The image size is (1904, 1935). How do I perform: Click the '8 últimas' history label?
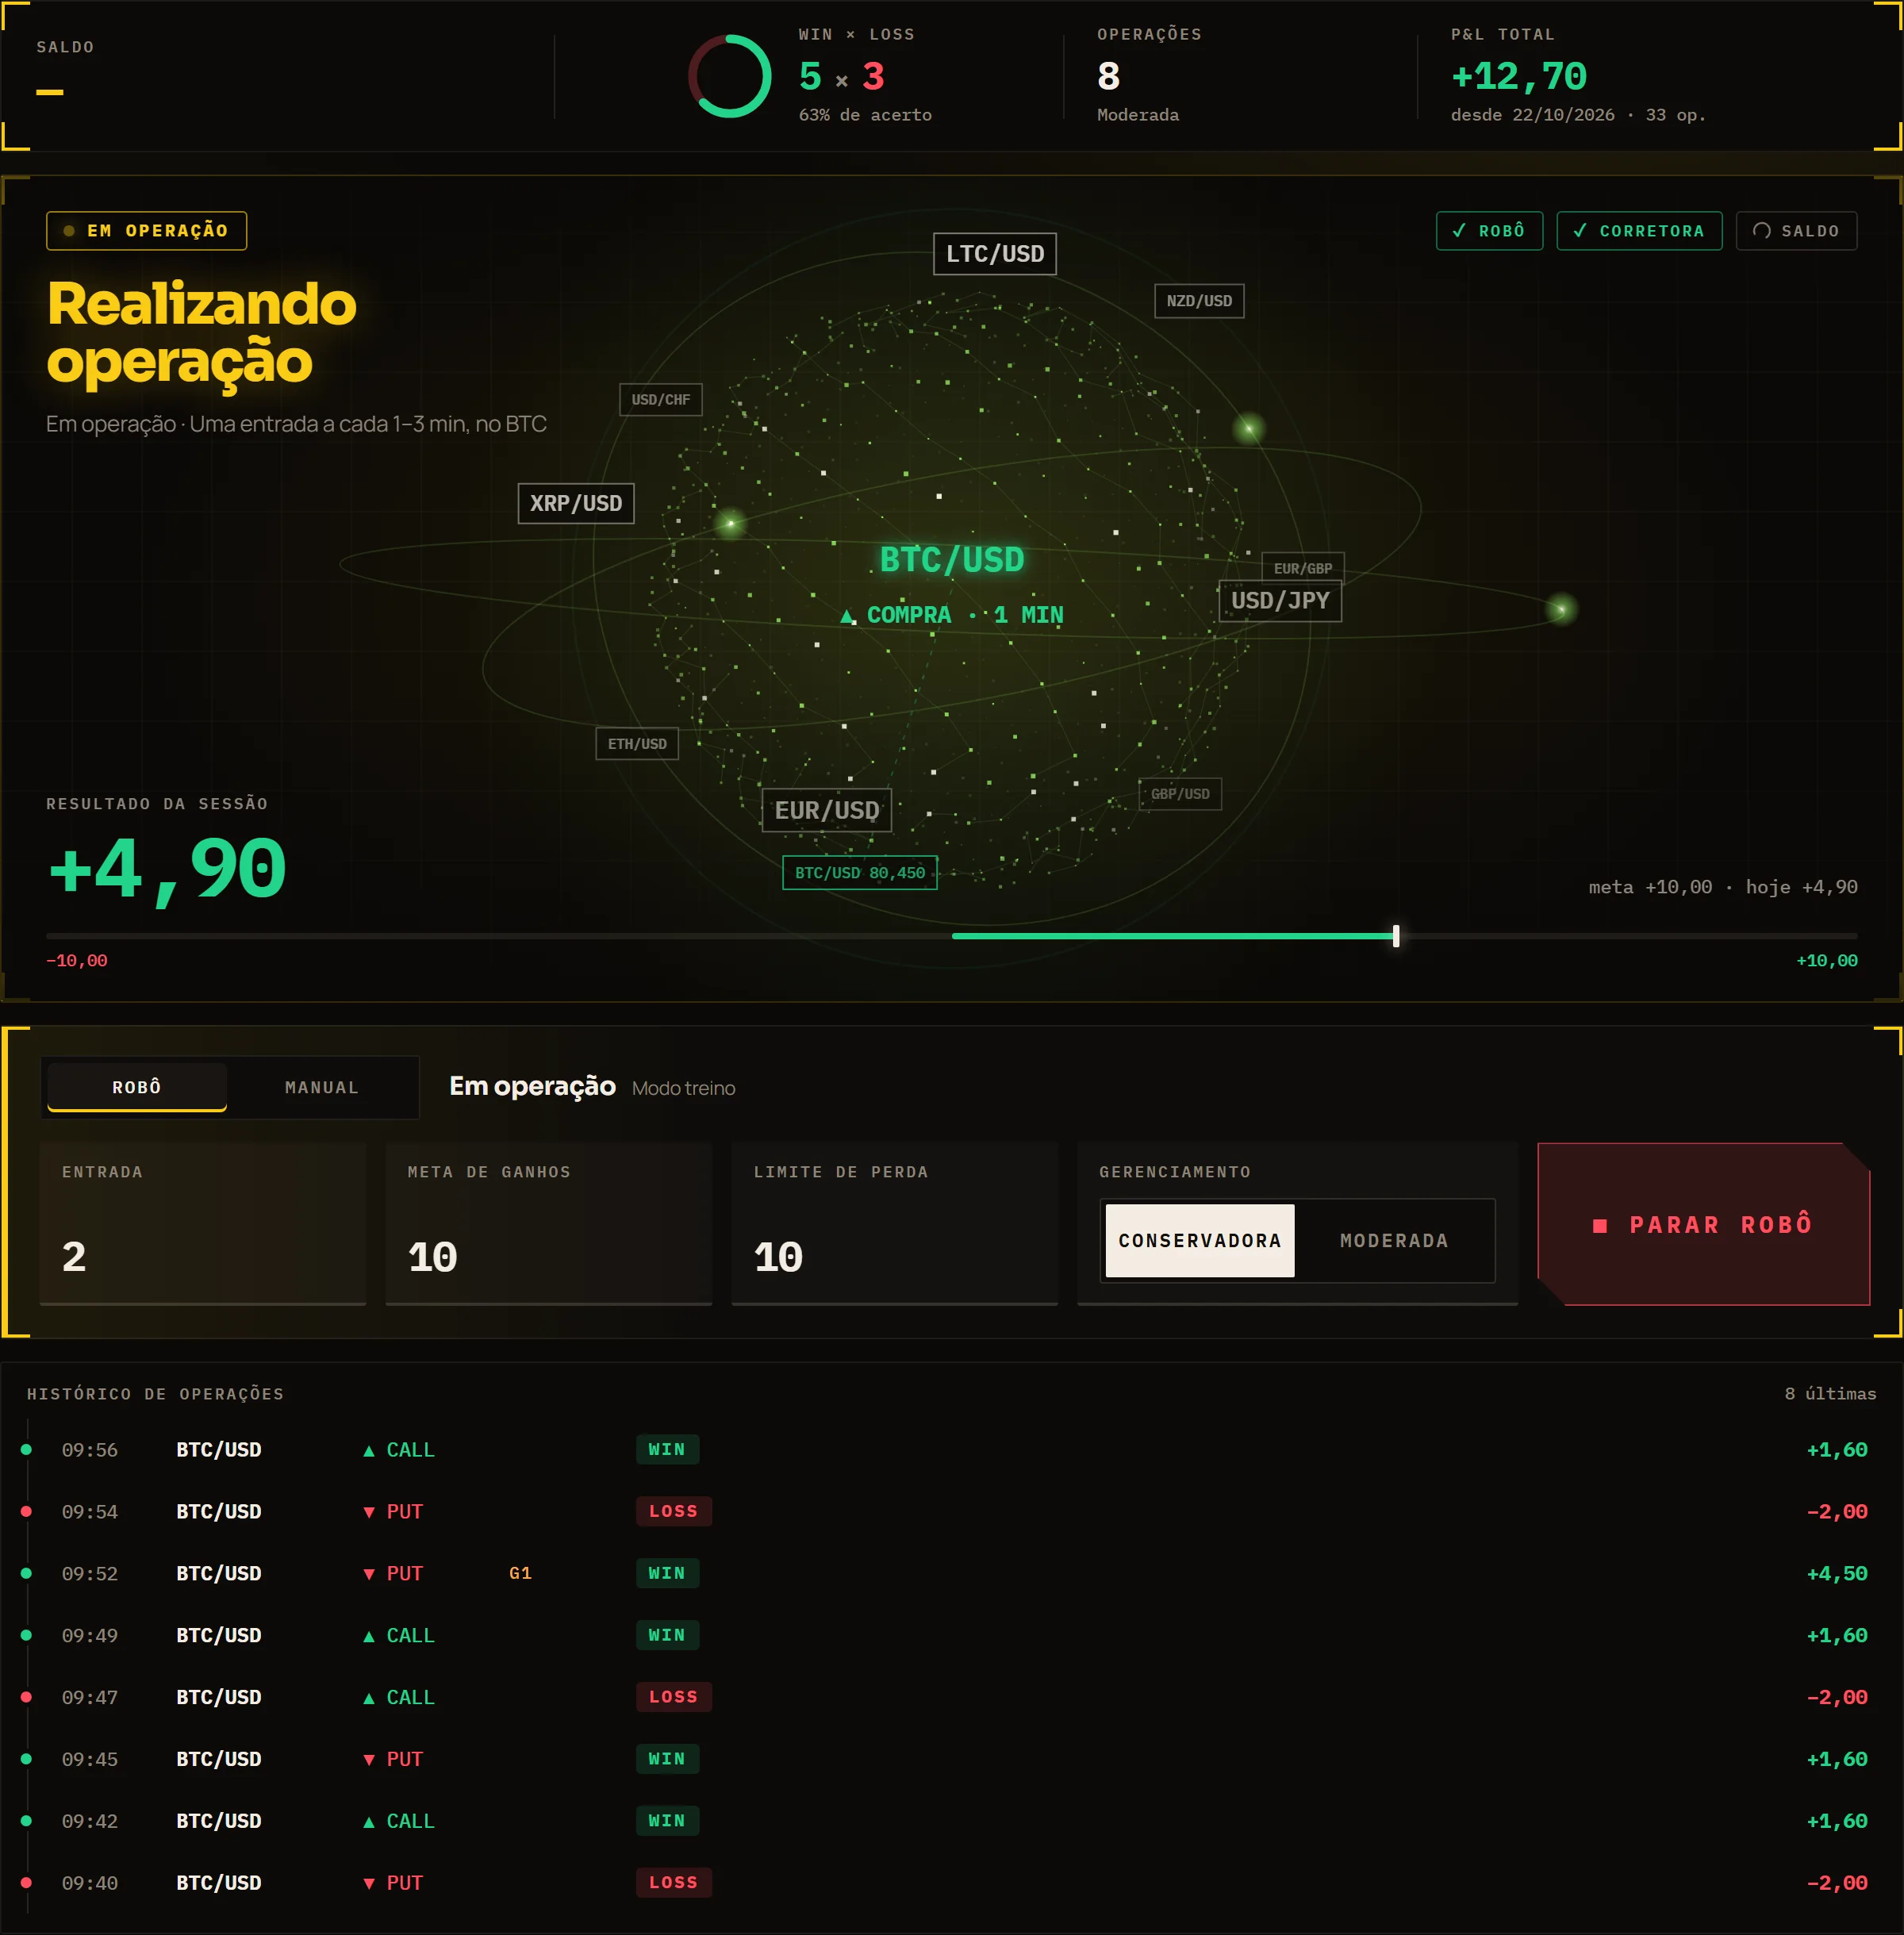point(1830,1394)
